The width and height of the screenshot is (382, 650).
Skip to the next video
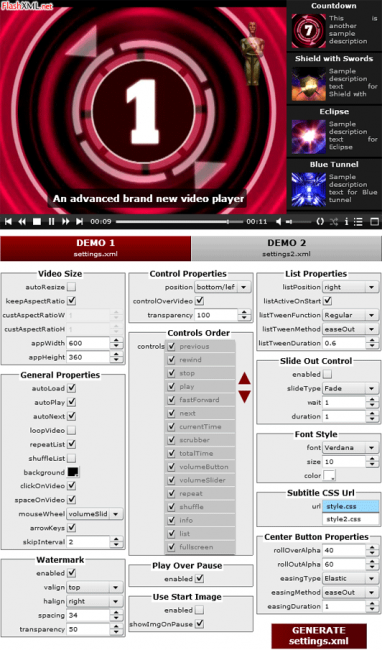(x=79, y=222)
